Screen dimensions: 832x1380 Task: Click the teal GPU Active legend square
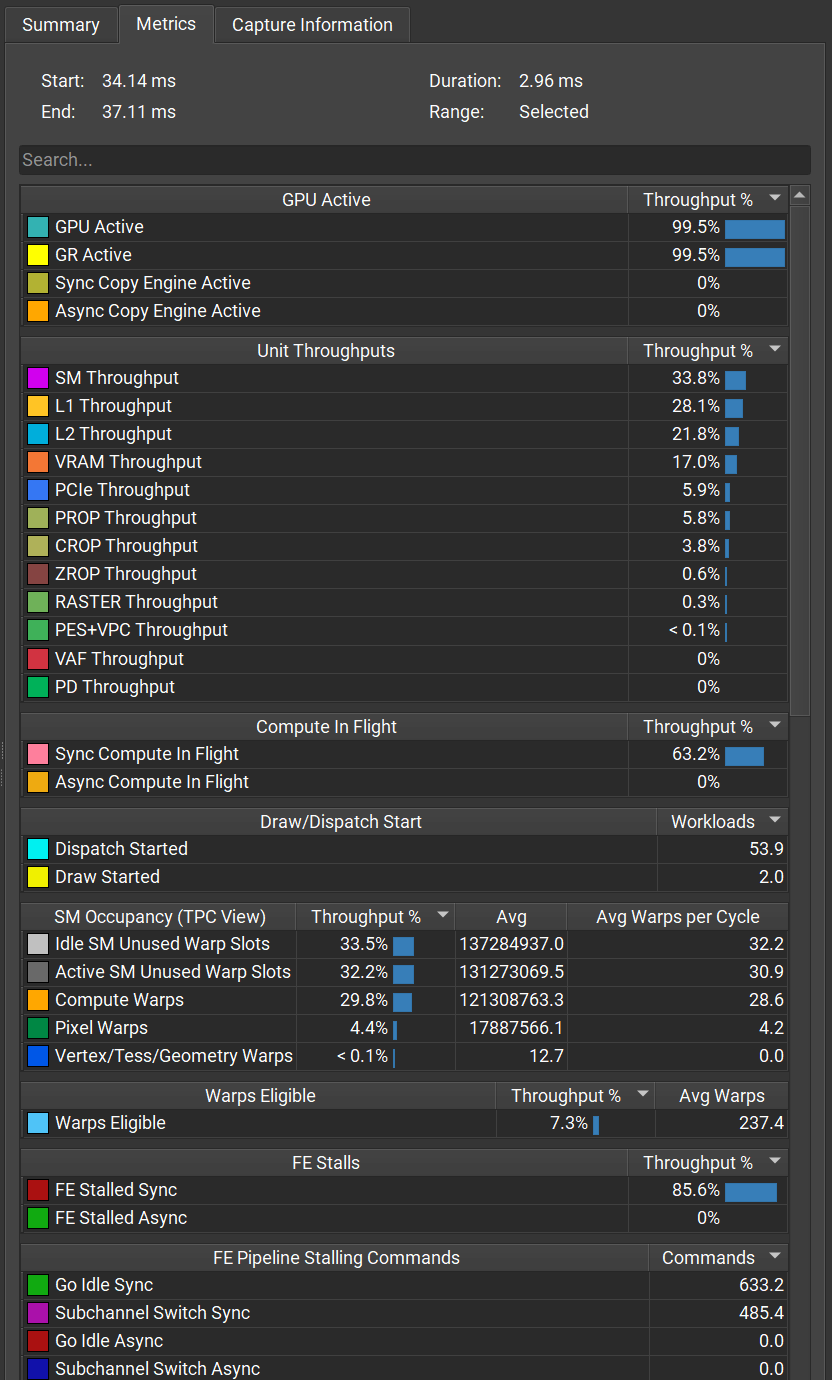pos(37,227)
